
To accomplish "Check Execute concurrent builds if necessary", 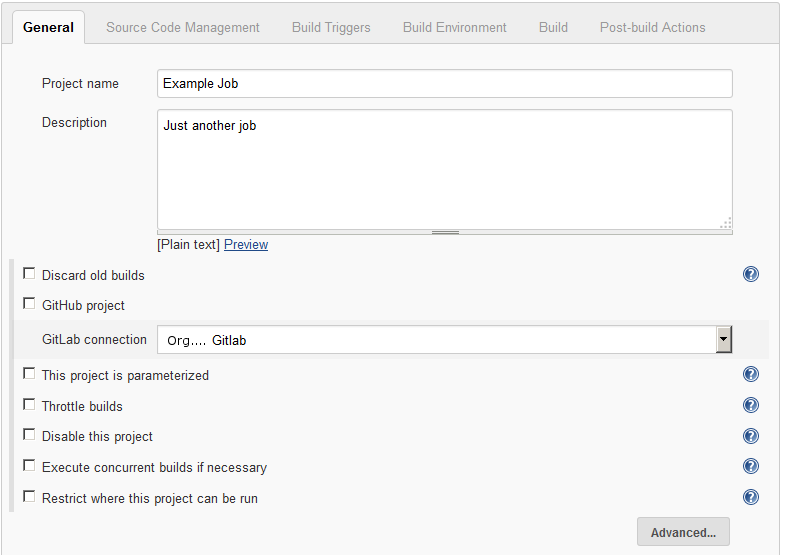I will point(29,466).
